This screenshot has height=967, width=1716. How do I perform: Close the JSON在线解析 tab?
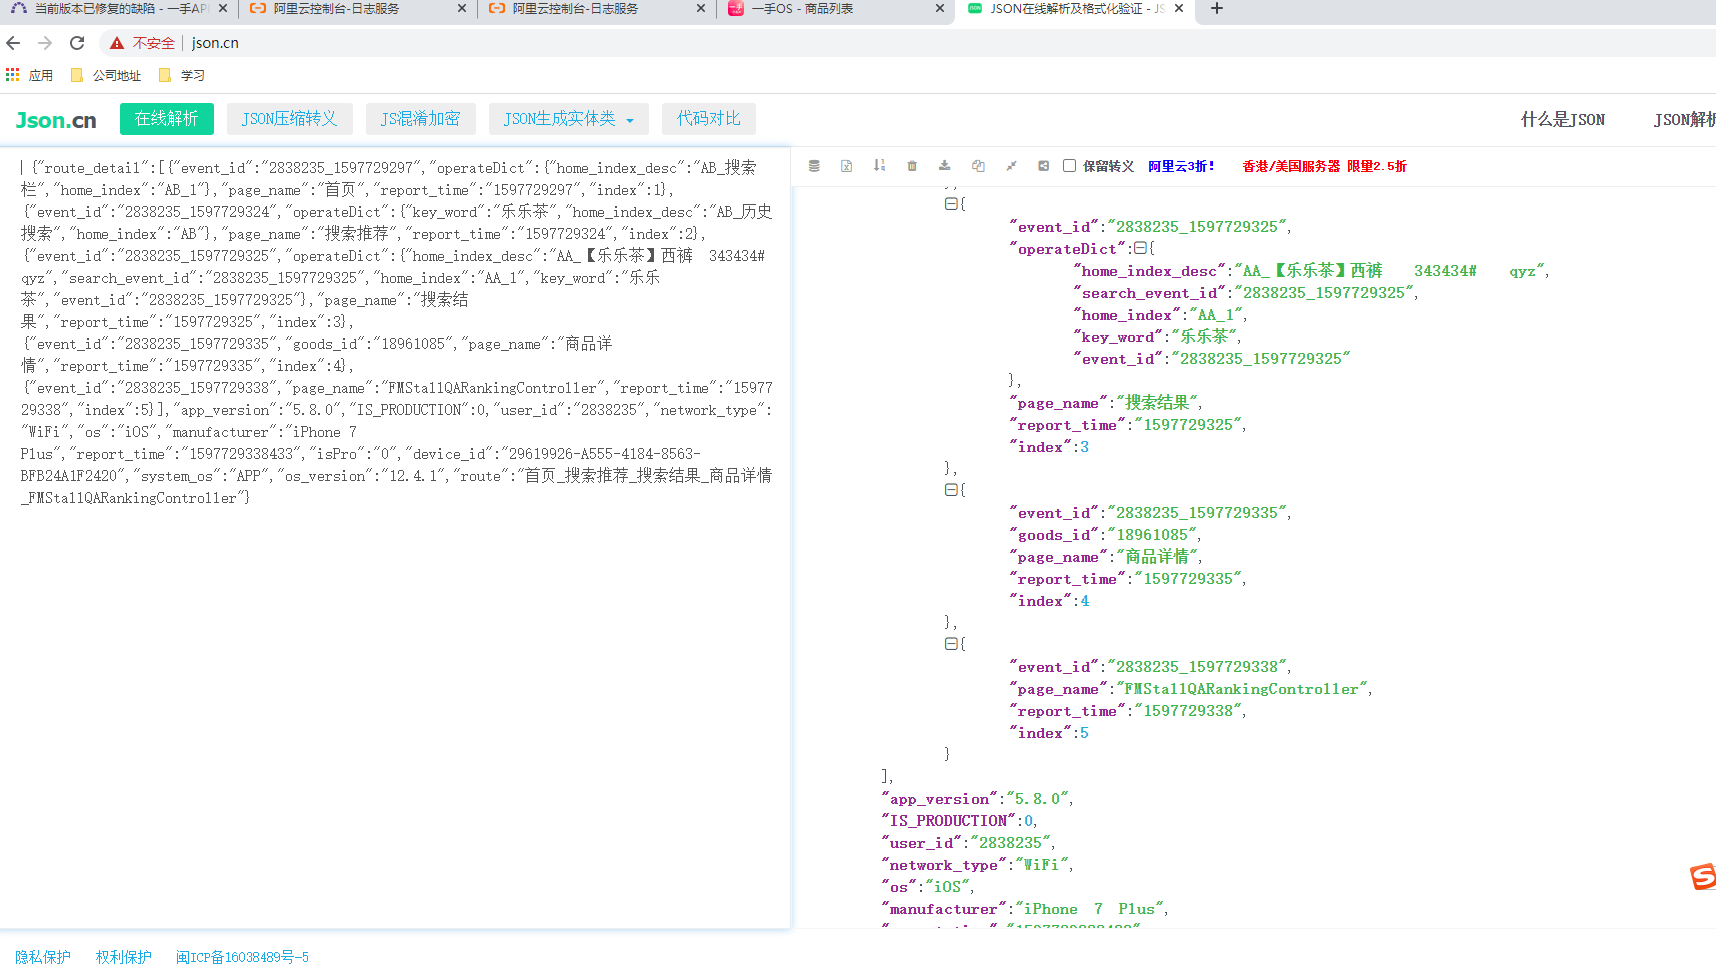click(x=1179, y=8)
